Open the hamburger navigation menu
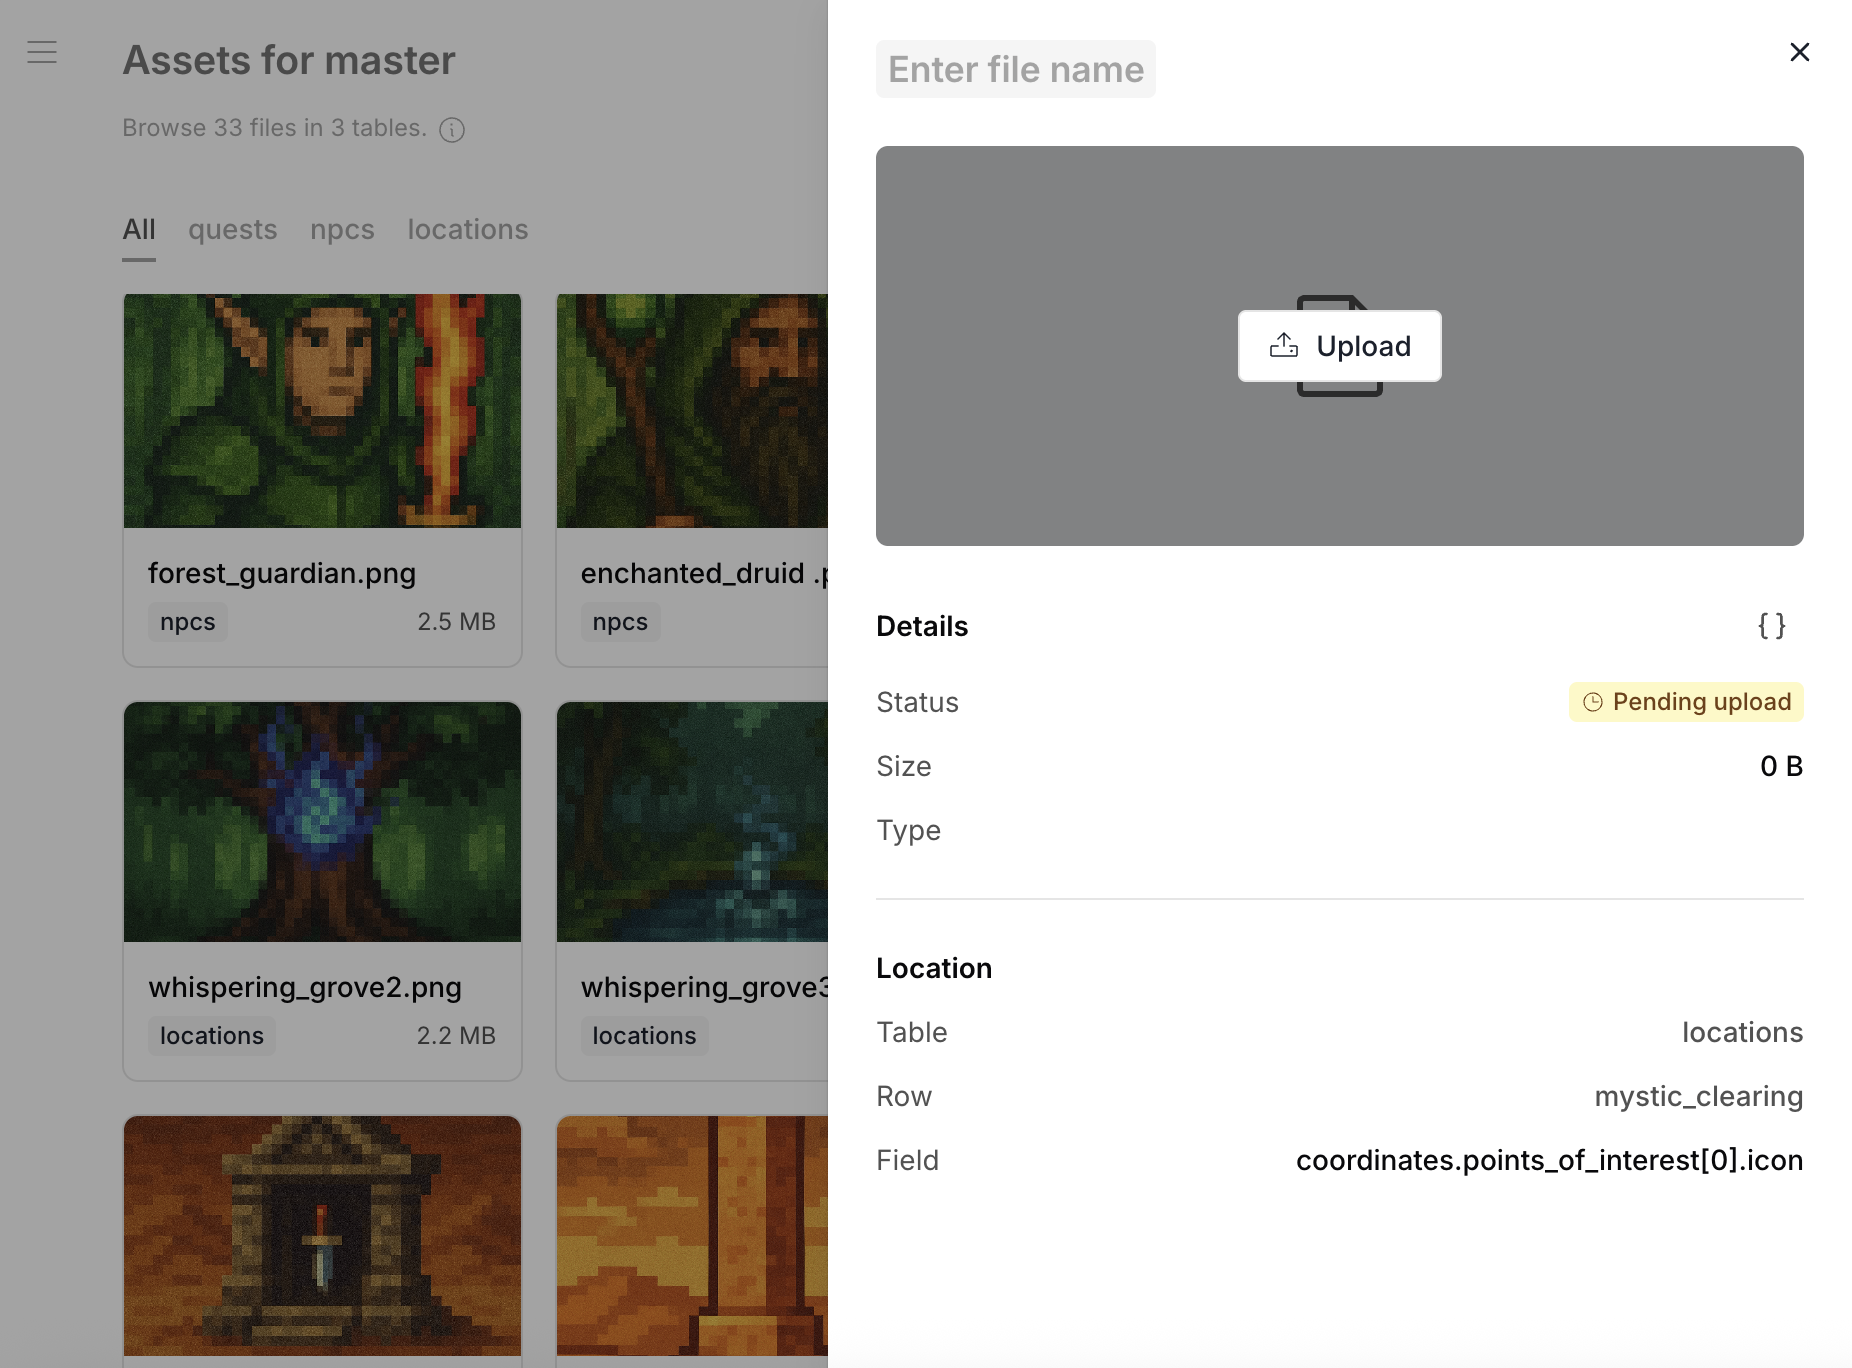This screenshot has height=1368, width=1852. tap(42, 52)
